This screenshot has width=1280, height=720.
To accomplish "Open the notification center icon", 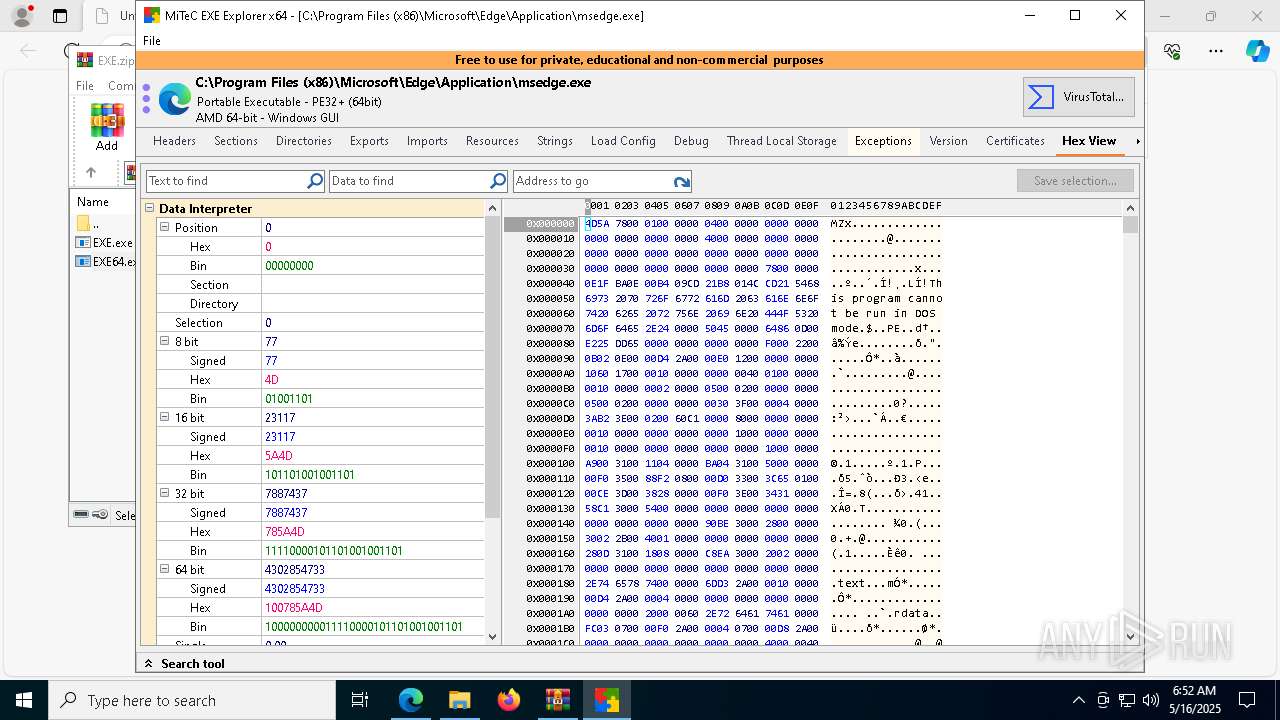I will [x=1247, y=700].
